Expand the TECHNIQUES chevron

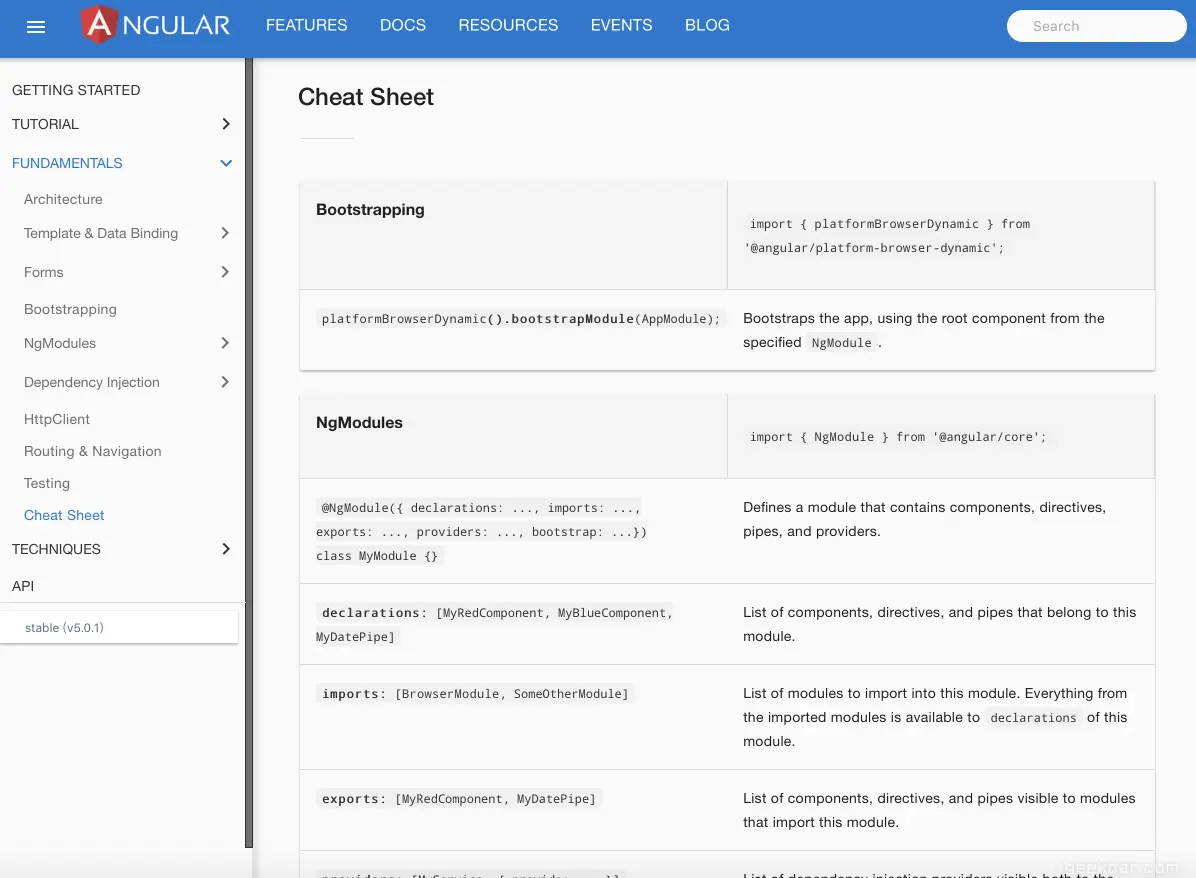(x=226, y=548)
